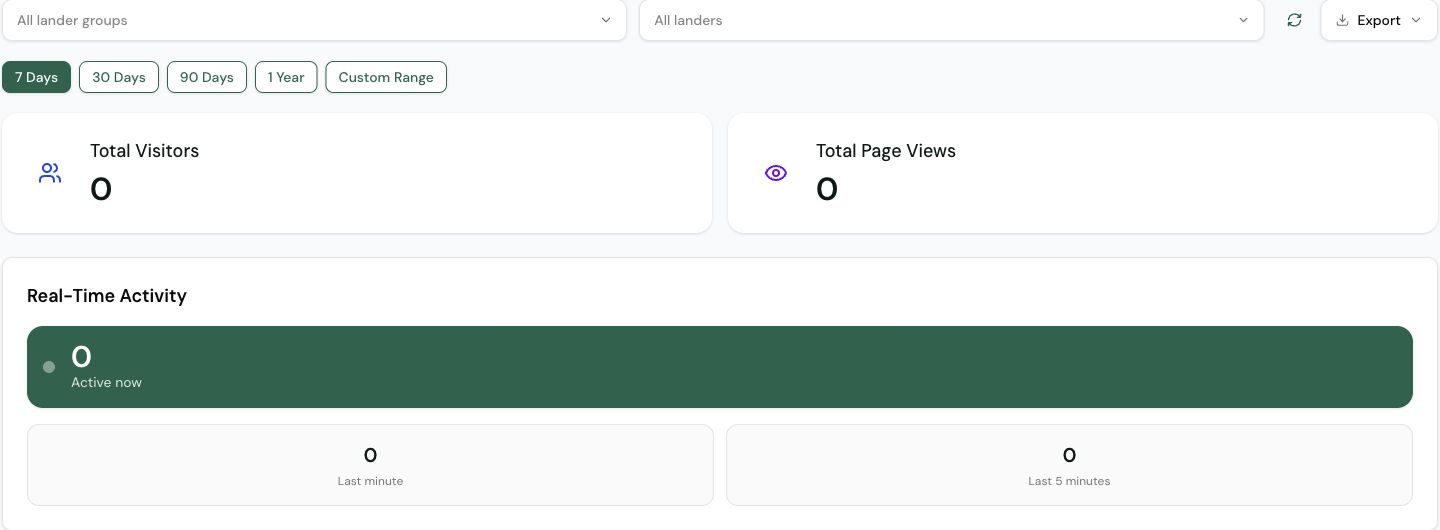Click the Active now count 0
Viewport: 1440px width, 530px height.
pyautogui.click(x=81, y=357)
